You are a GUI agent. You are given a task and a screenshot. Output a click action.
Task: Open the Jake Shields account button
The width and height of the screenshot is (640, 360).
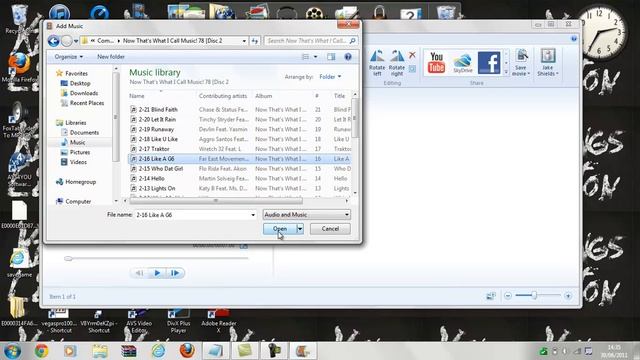point(548,62)
